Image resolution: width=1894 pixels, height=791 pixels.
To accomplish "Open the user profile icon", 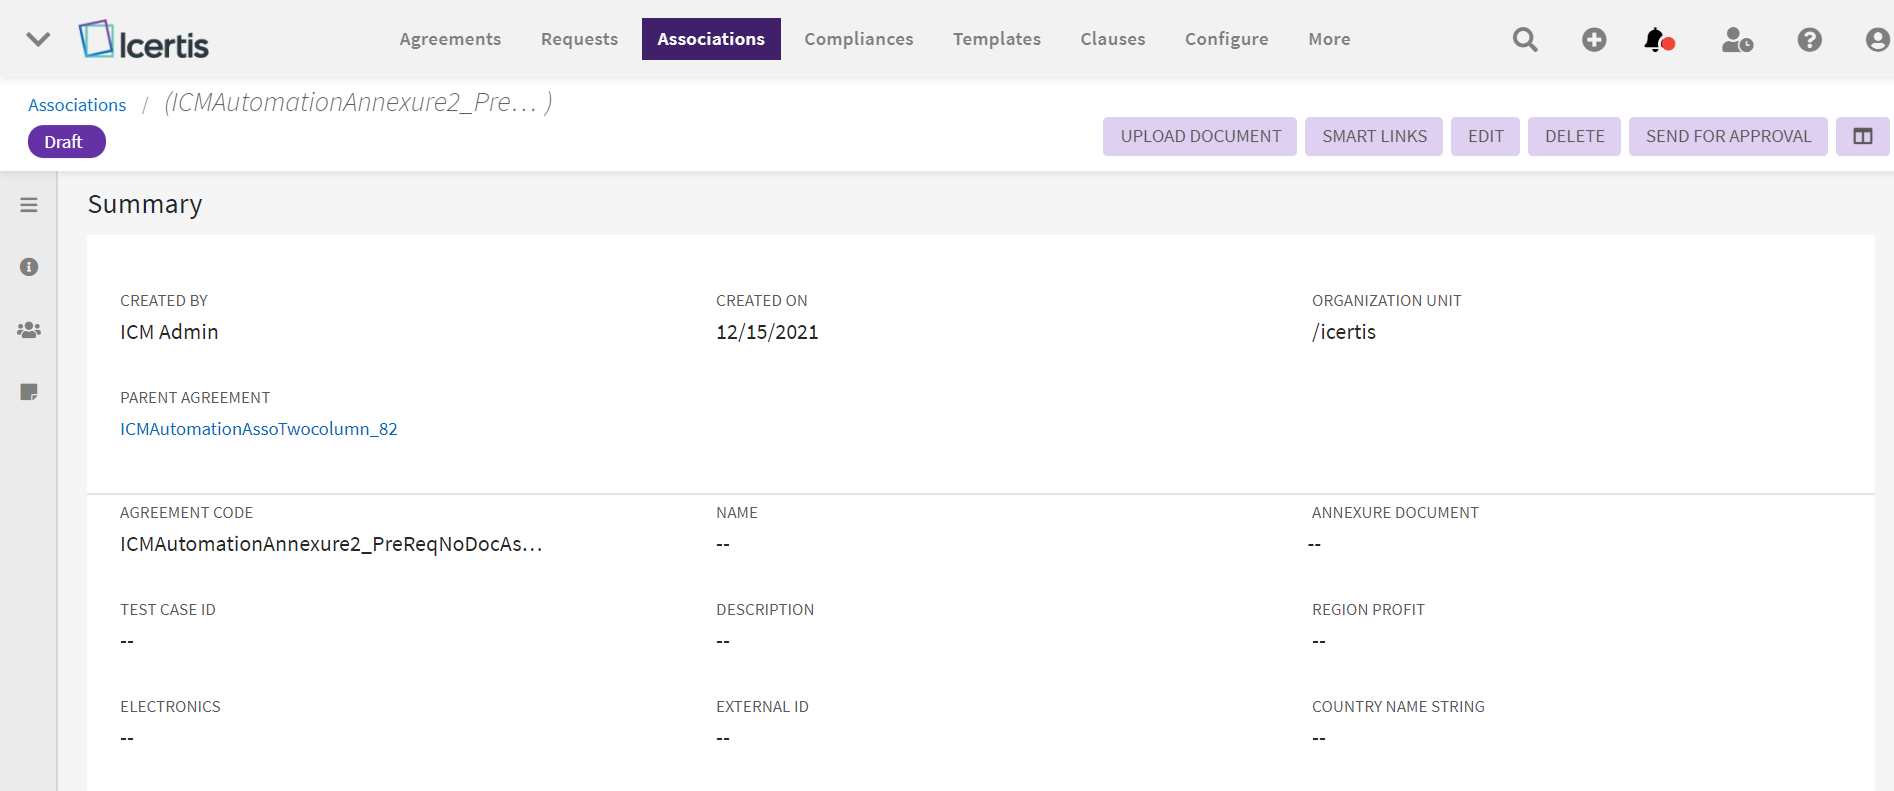I will point(1877,40).
